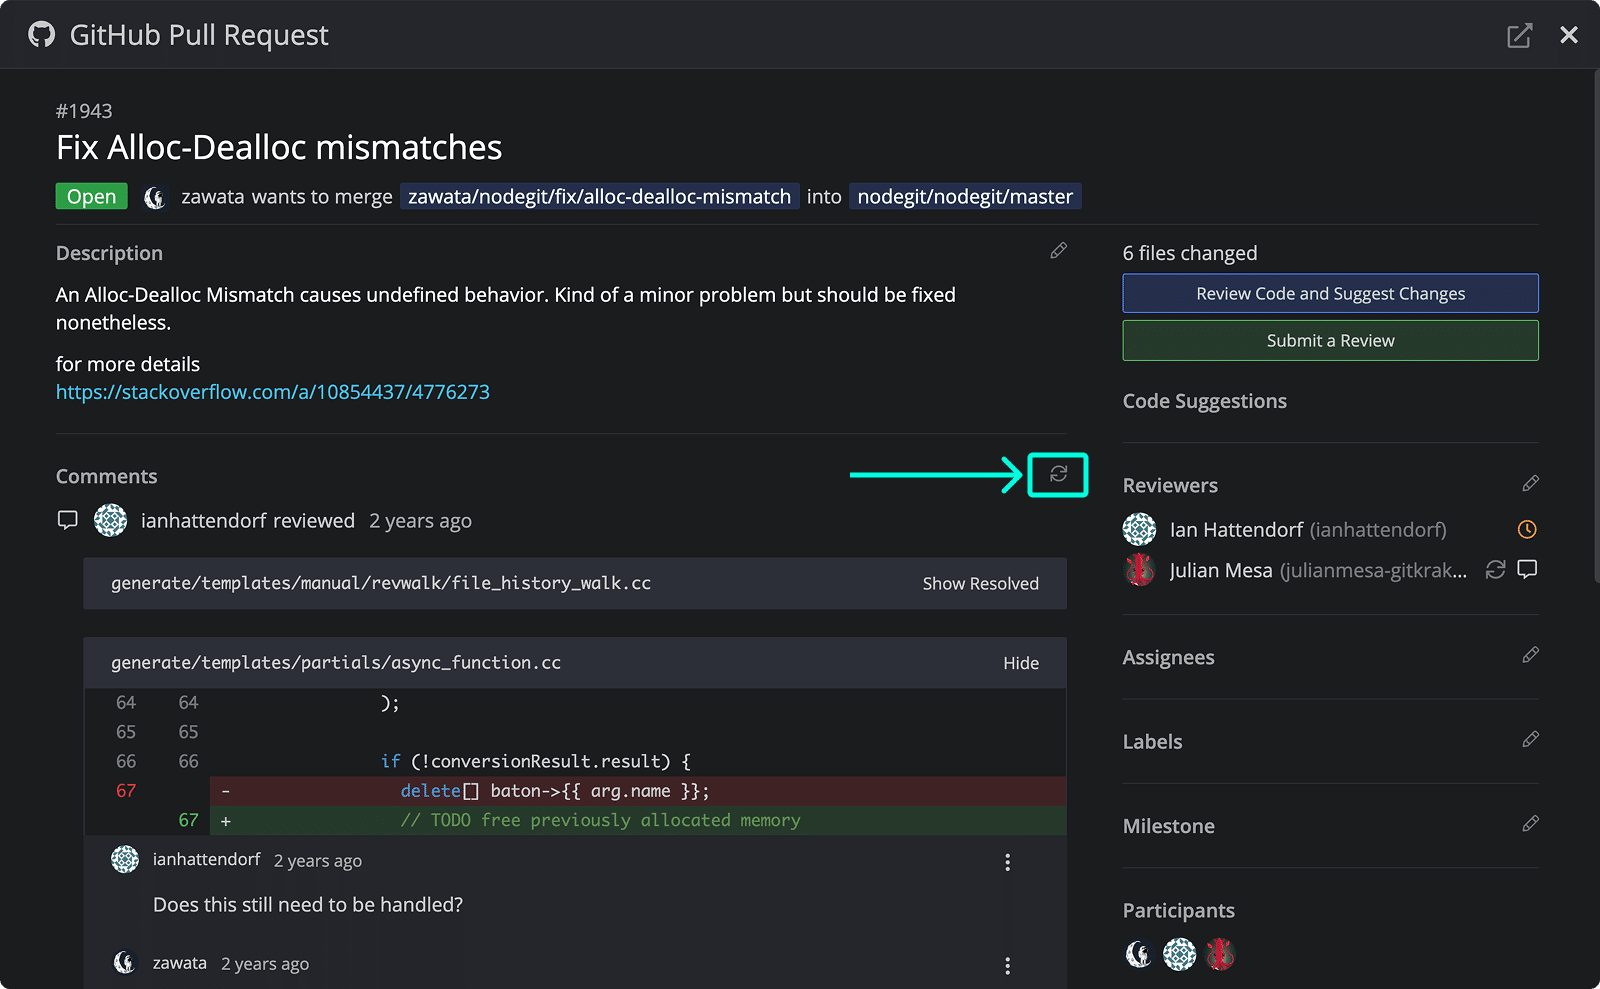The image size is (1600, 989).
Task: Edit the Labels section
Action: (x=1530, y=739)
